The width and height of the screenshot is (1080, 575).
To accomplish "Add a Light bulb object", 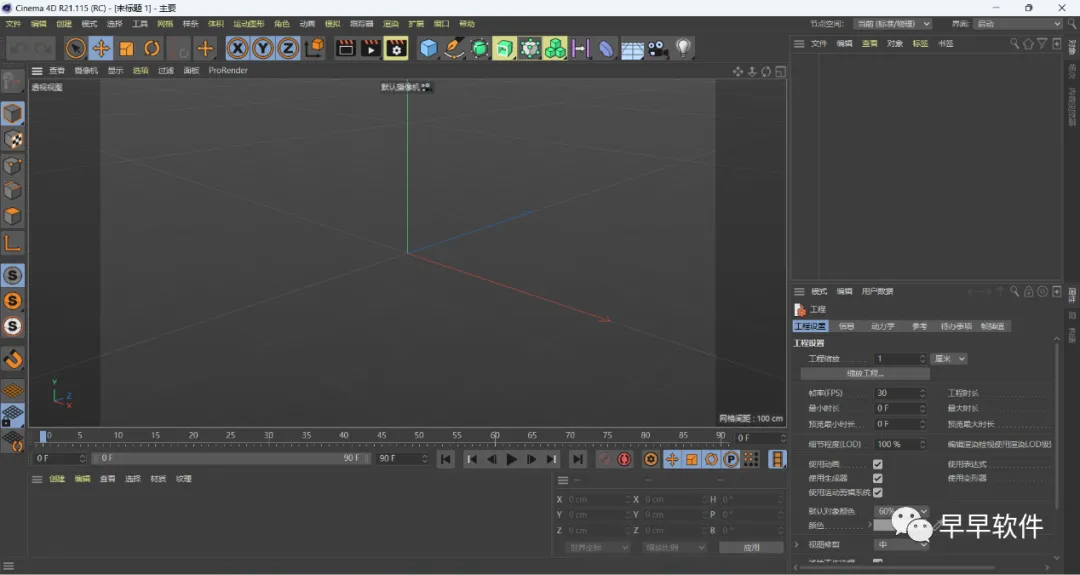I will pos(683,48).
